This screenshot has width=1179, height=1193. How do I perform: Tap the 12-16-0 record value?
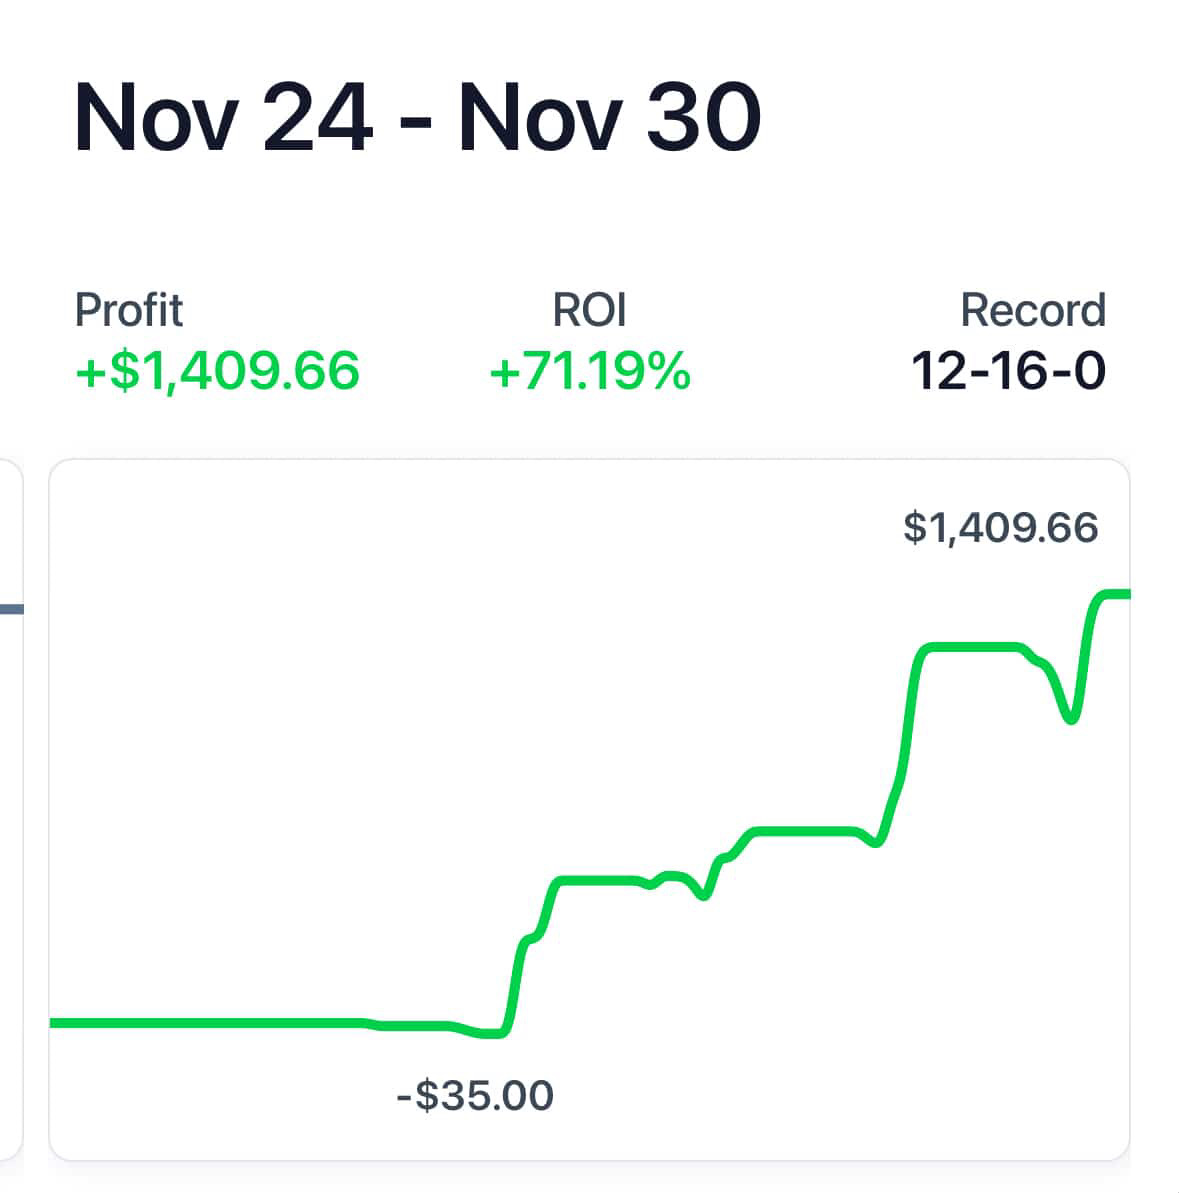[x=1008, y=371]
